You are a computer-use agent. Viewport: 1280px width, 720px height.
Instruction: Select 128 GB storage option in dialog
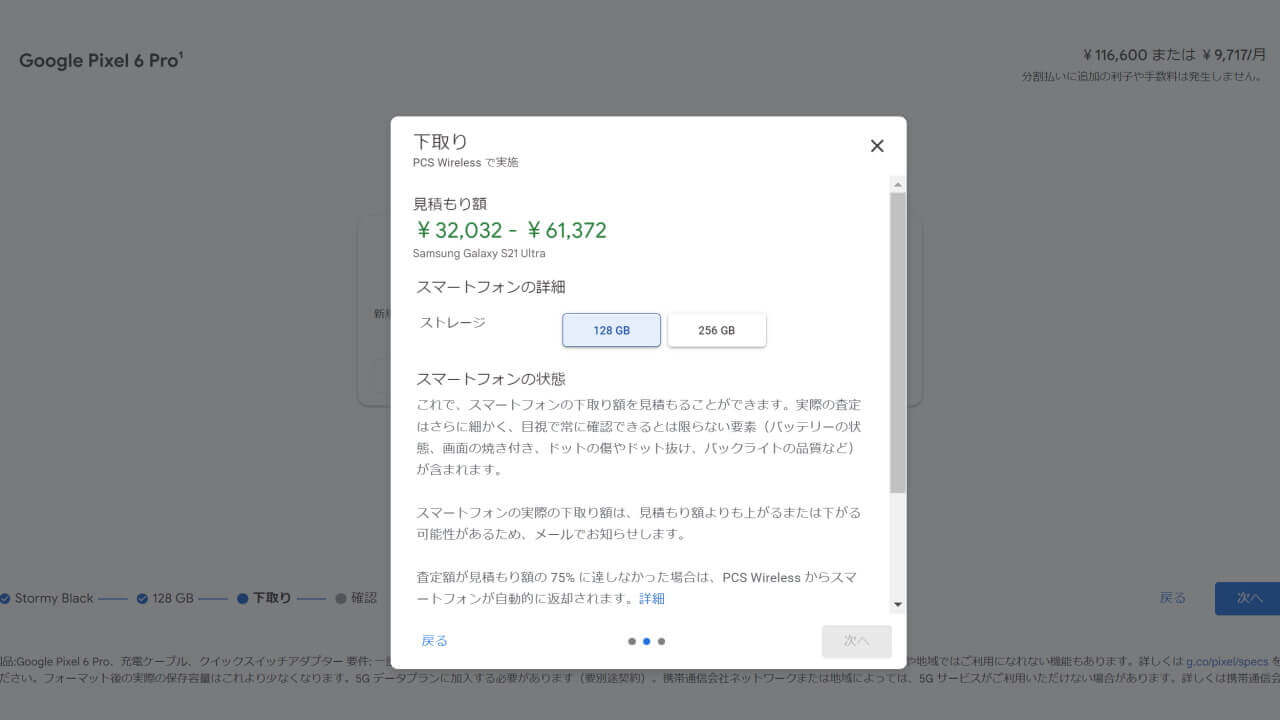tap(611, 330)
